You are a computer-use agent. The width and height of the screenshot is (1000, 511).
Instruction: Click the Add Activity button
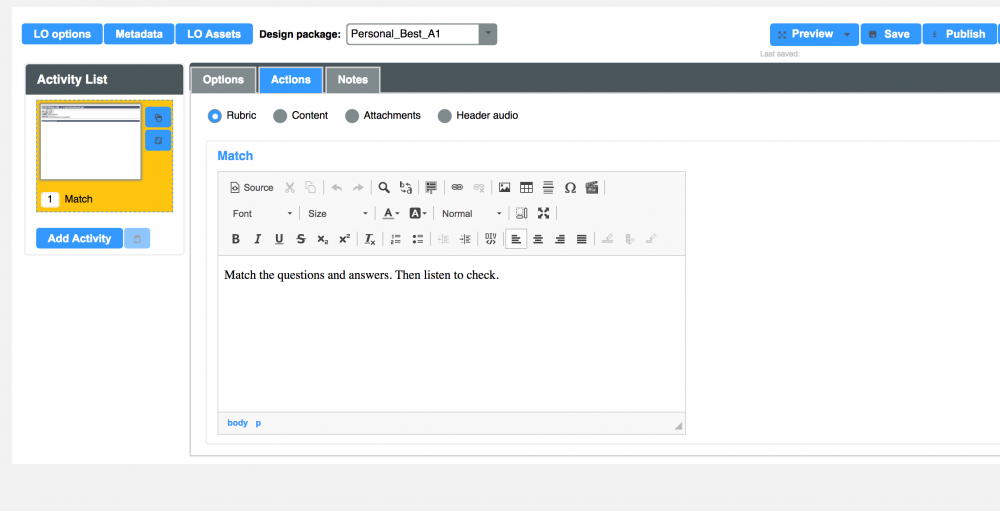click(x=79, y=239)
